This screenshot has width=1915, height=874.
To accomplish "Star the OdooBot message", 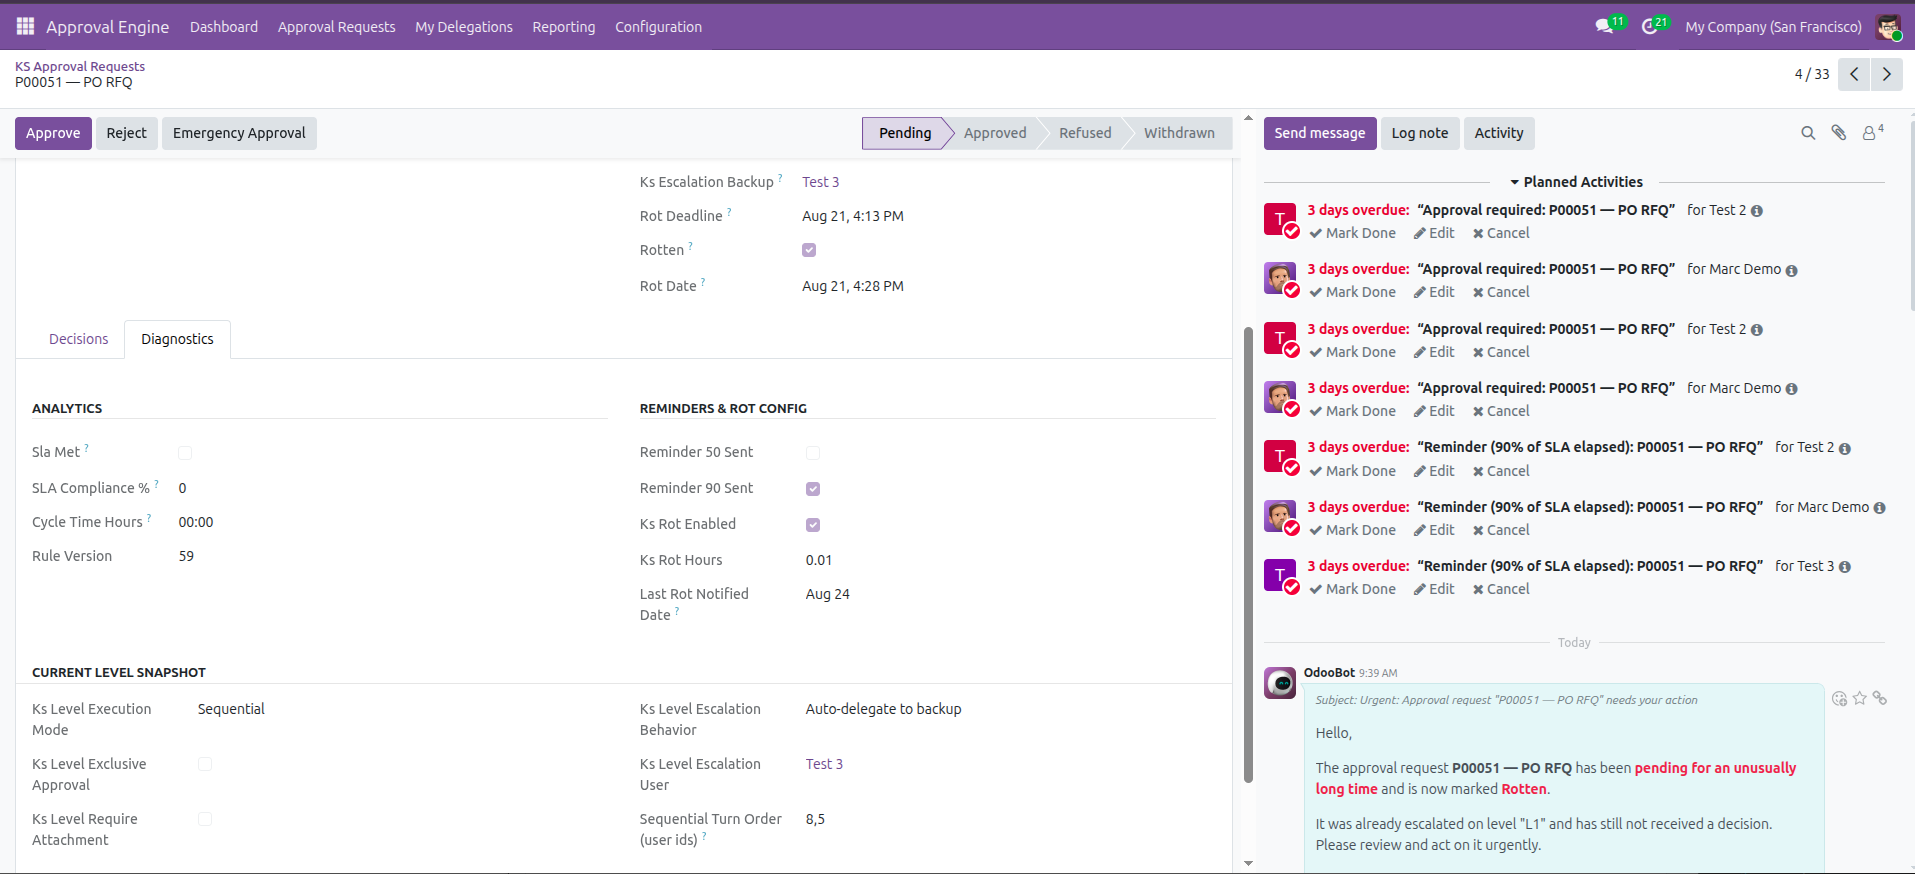I will (x=1859, y=699).
